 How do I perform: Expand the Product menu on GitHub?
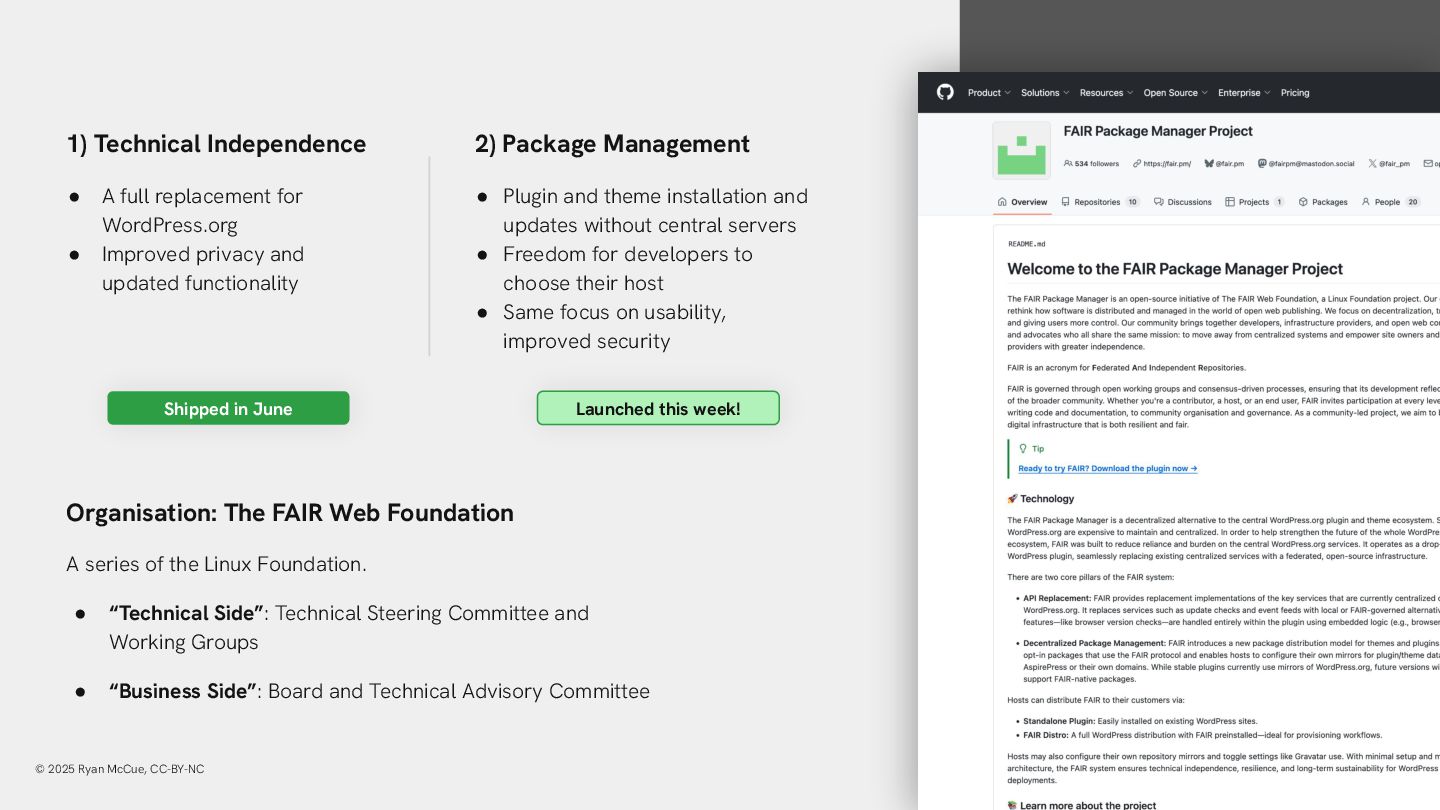pos(989,93)
